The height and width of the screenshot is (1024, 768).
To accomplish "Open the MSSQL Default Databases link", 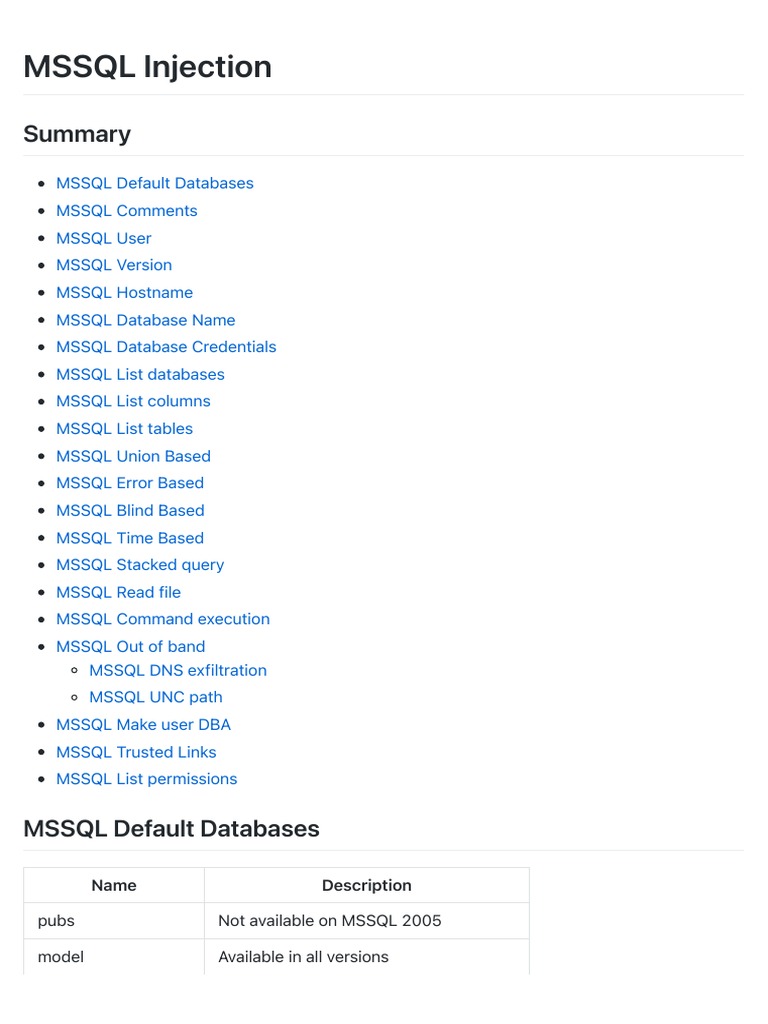I will (154, 183).
